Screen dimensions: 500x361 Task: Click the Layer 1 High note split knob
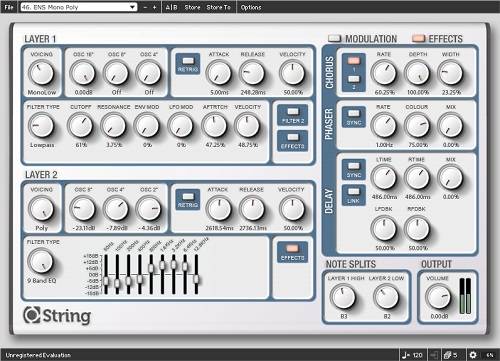pyautogui.click(x=343, y=297)
